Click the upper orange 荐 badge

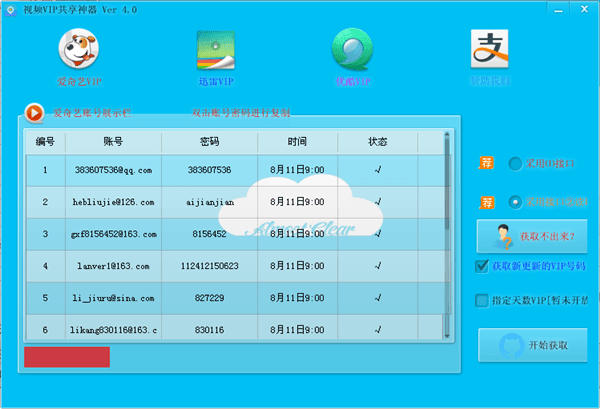[488, 163]
